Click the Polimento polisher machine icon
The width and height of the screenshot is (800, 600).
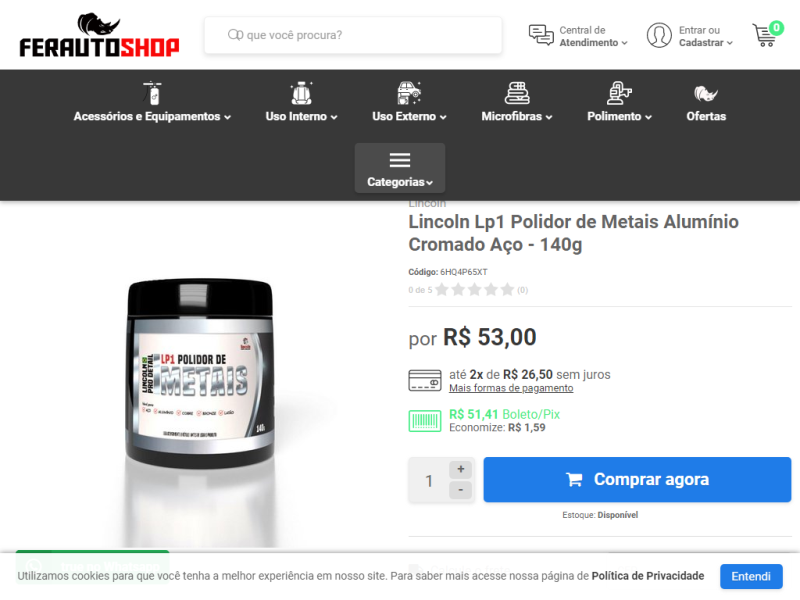(x=619, y=93)
